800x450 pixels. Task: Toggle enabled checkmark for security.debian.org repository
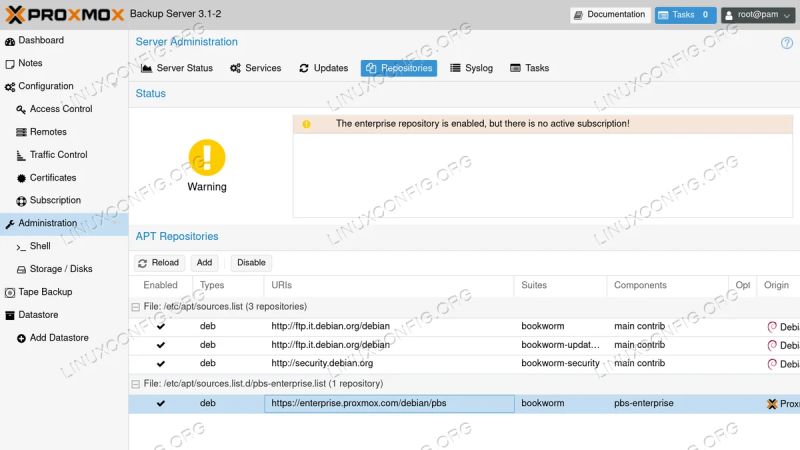tap(161, 364)
